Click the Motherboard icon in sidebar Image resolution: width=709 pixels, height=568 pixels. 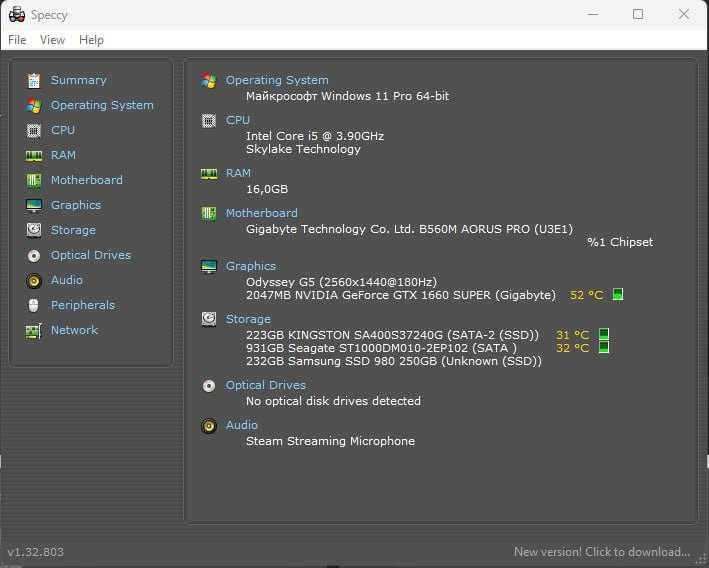(x=34, y=180)
